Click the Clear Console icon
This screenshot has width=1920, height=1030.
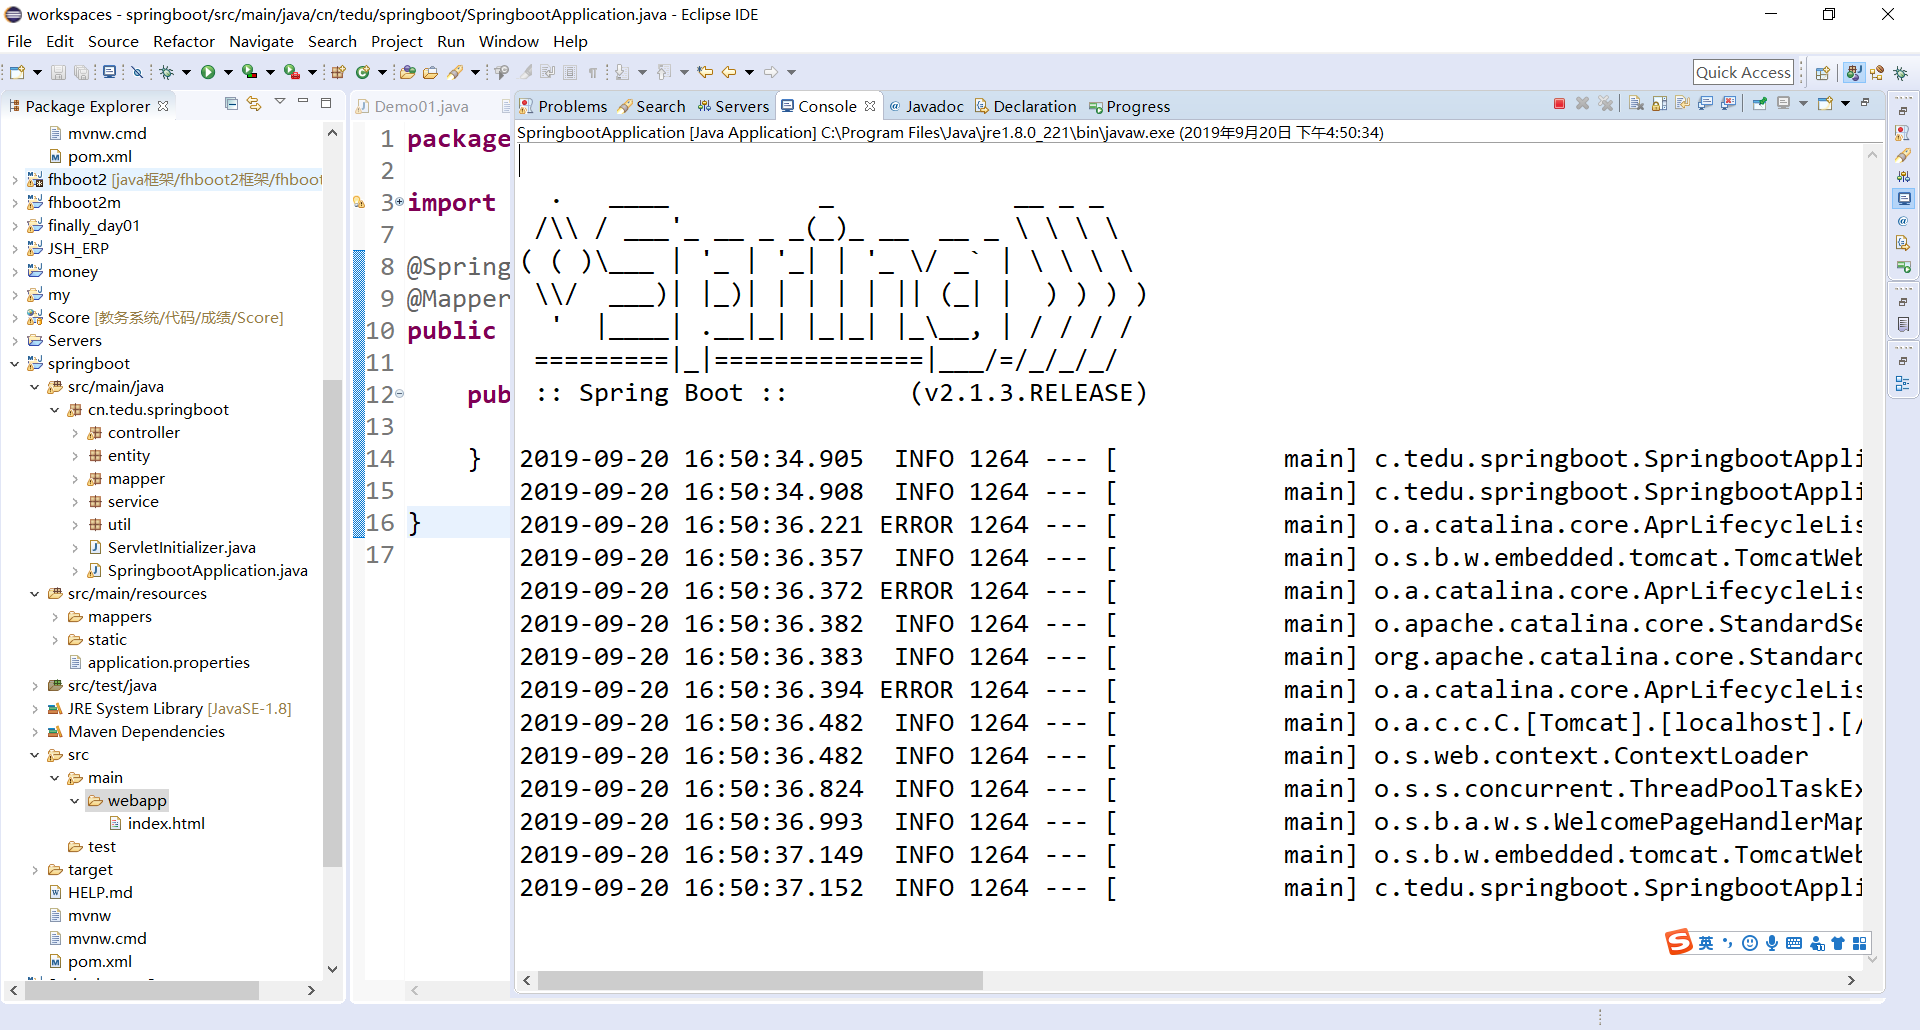pos(1636,103)
